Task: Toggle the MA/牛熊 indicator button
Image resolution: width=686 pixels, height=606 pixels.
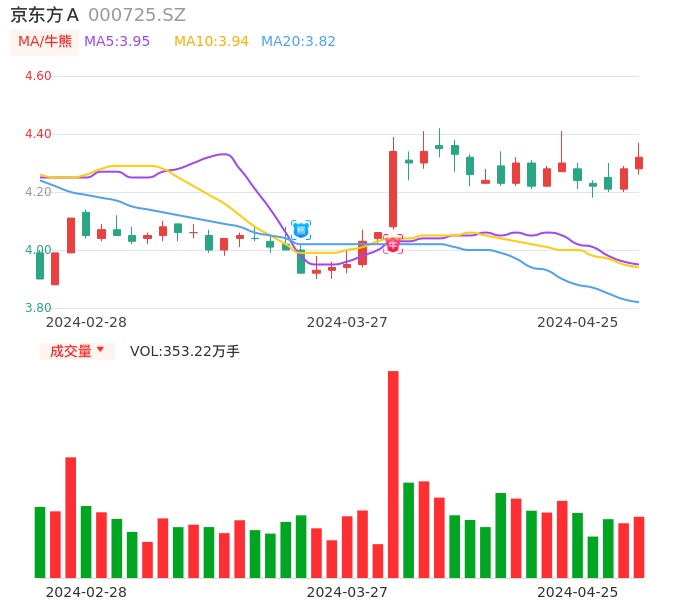Action: [45, 41]
